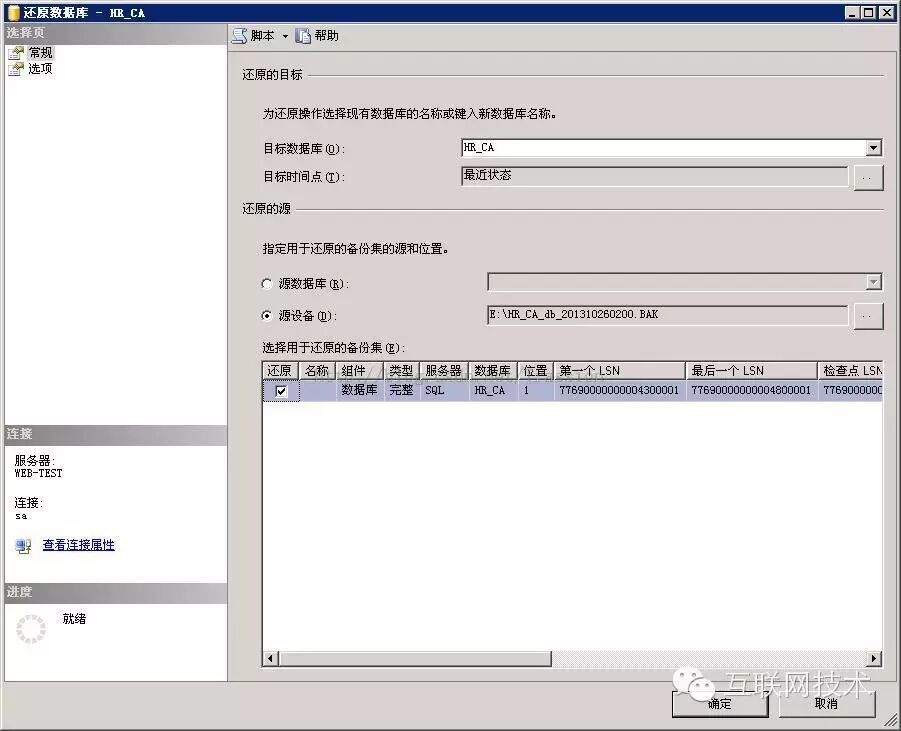Click the Help (帮助) toolbar icon
Screen dimensions: 901x731
(x=303, y=36)
